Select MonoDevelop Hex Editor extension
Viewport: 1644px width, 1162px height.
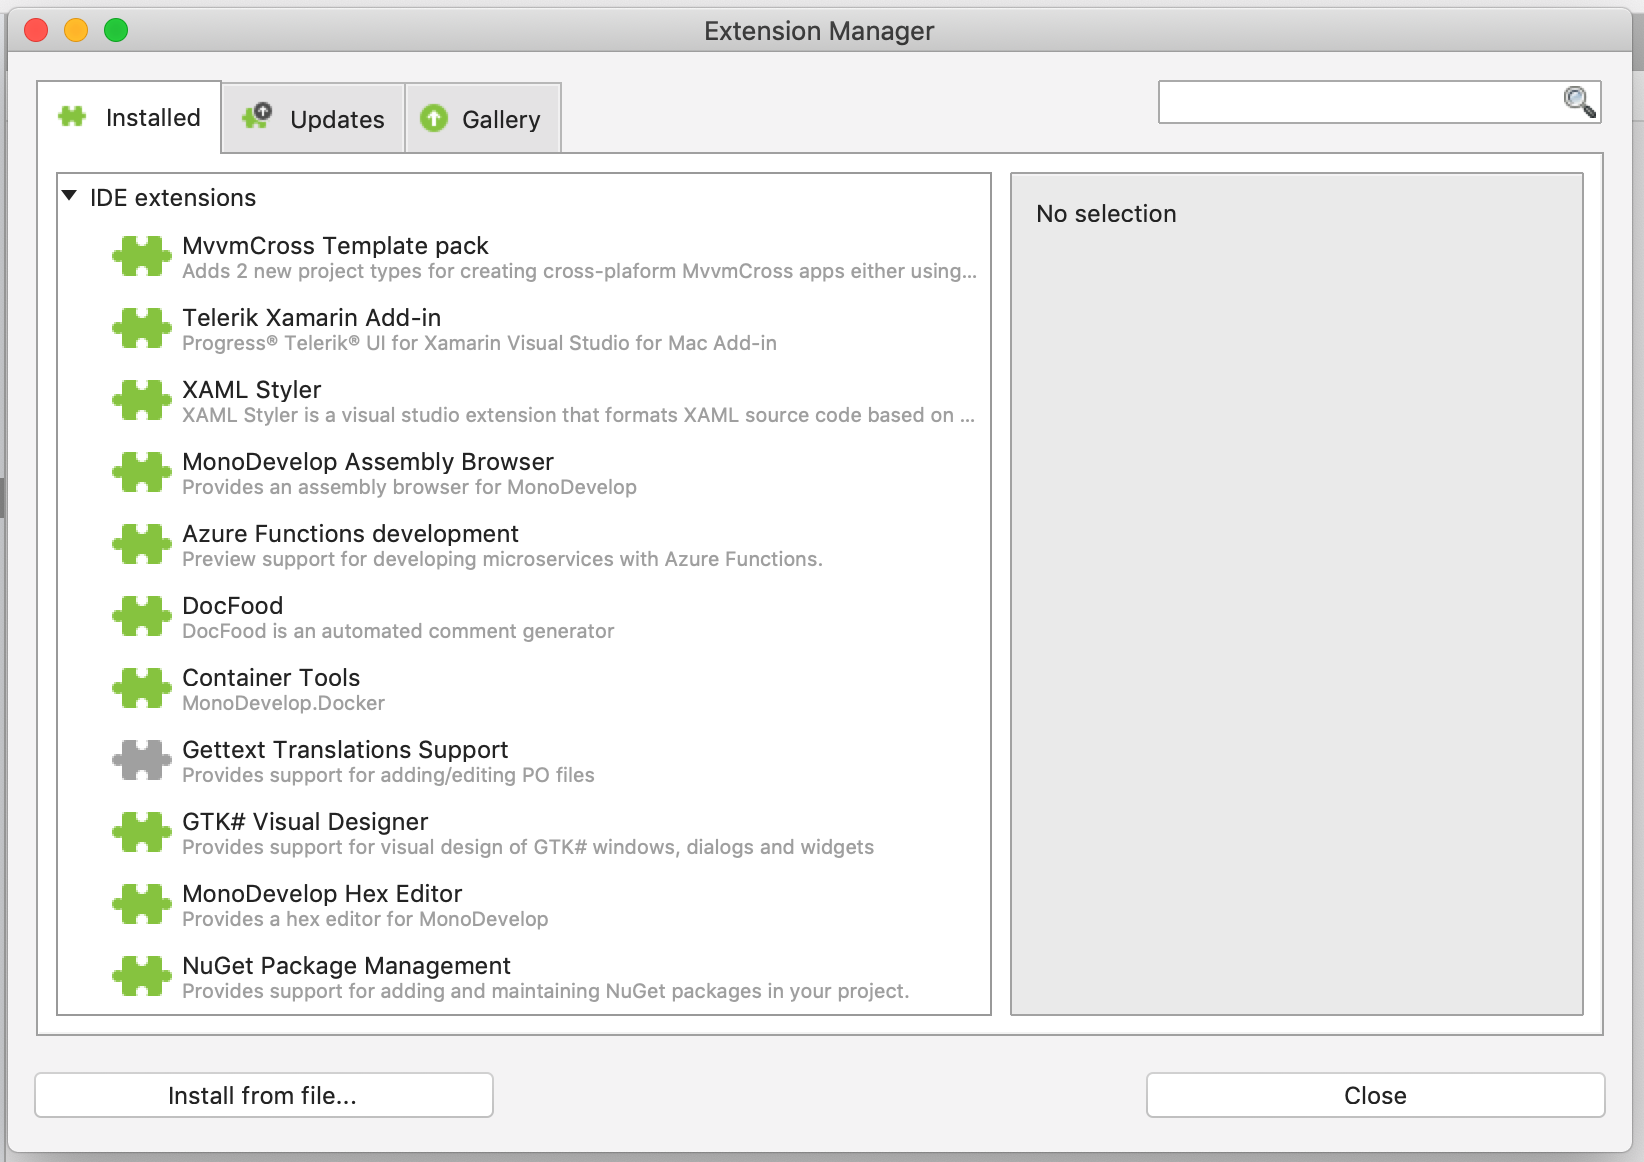click(x=322, y=894)
